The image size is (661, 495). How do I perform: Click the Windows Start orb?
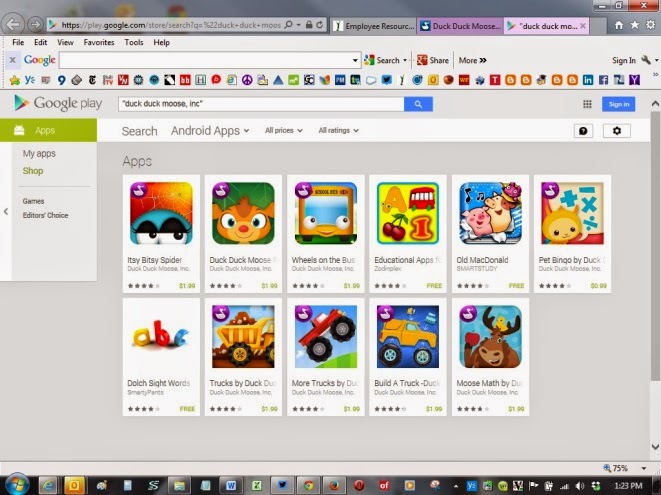pos(16,485)
